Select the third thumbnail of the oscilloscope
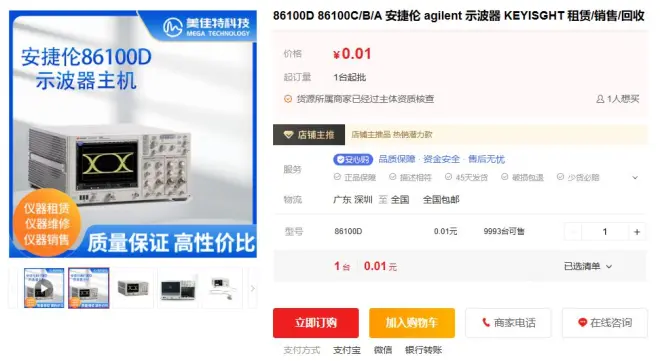Image resolution: width=660 pixels, height=361 pixels. tap(133, 288)
